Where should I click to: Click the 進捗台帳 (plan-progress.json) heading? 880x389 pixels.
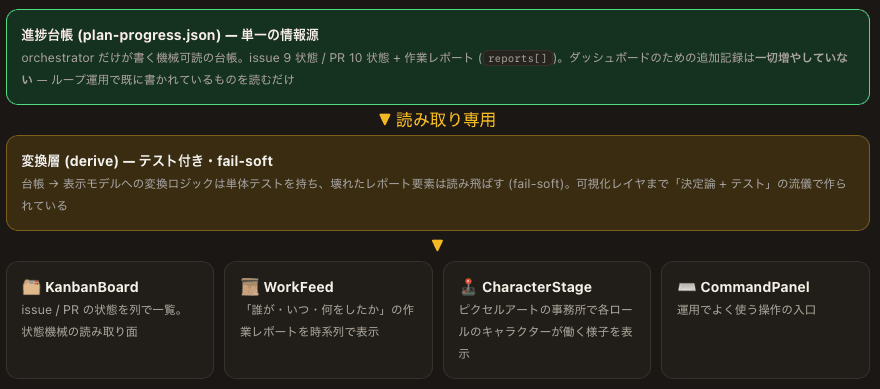(170, 35)
